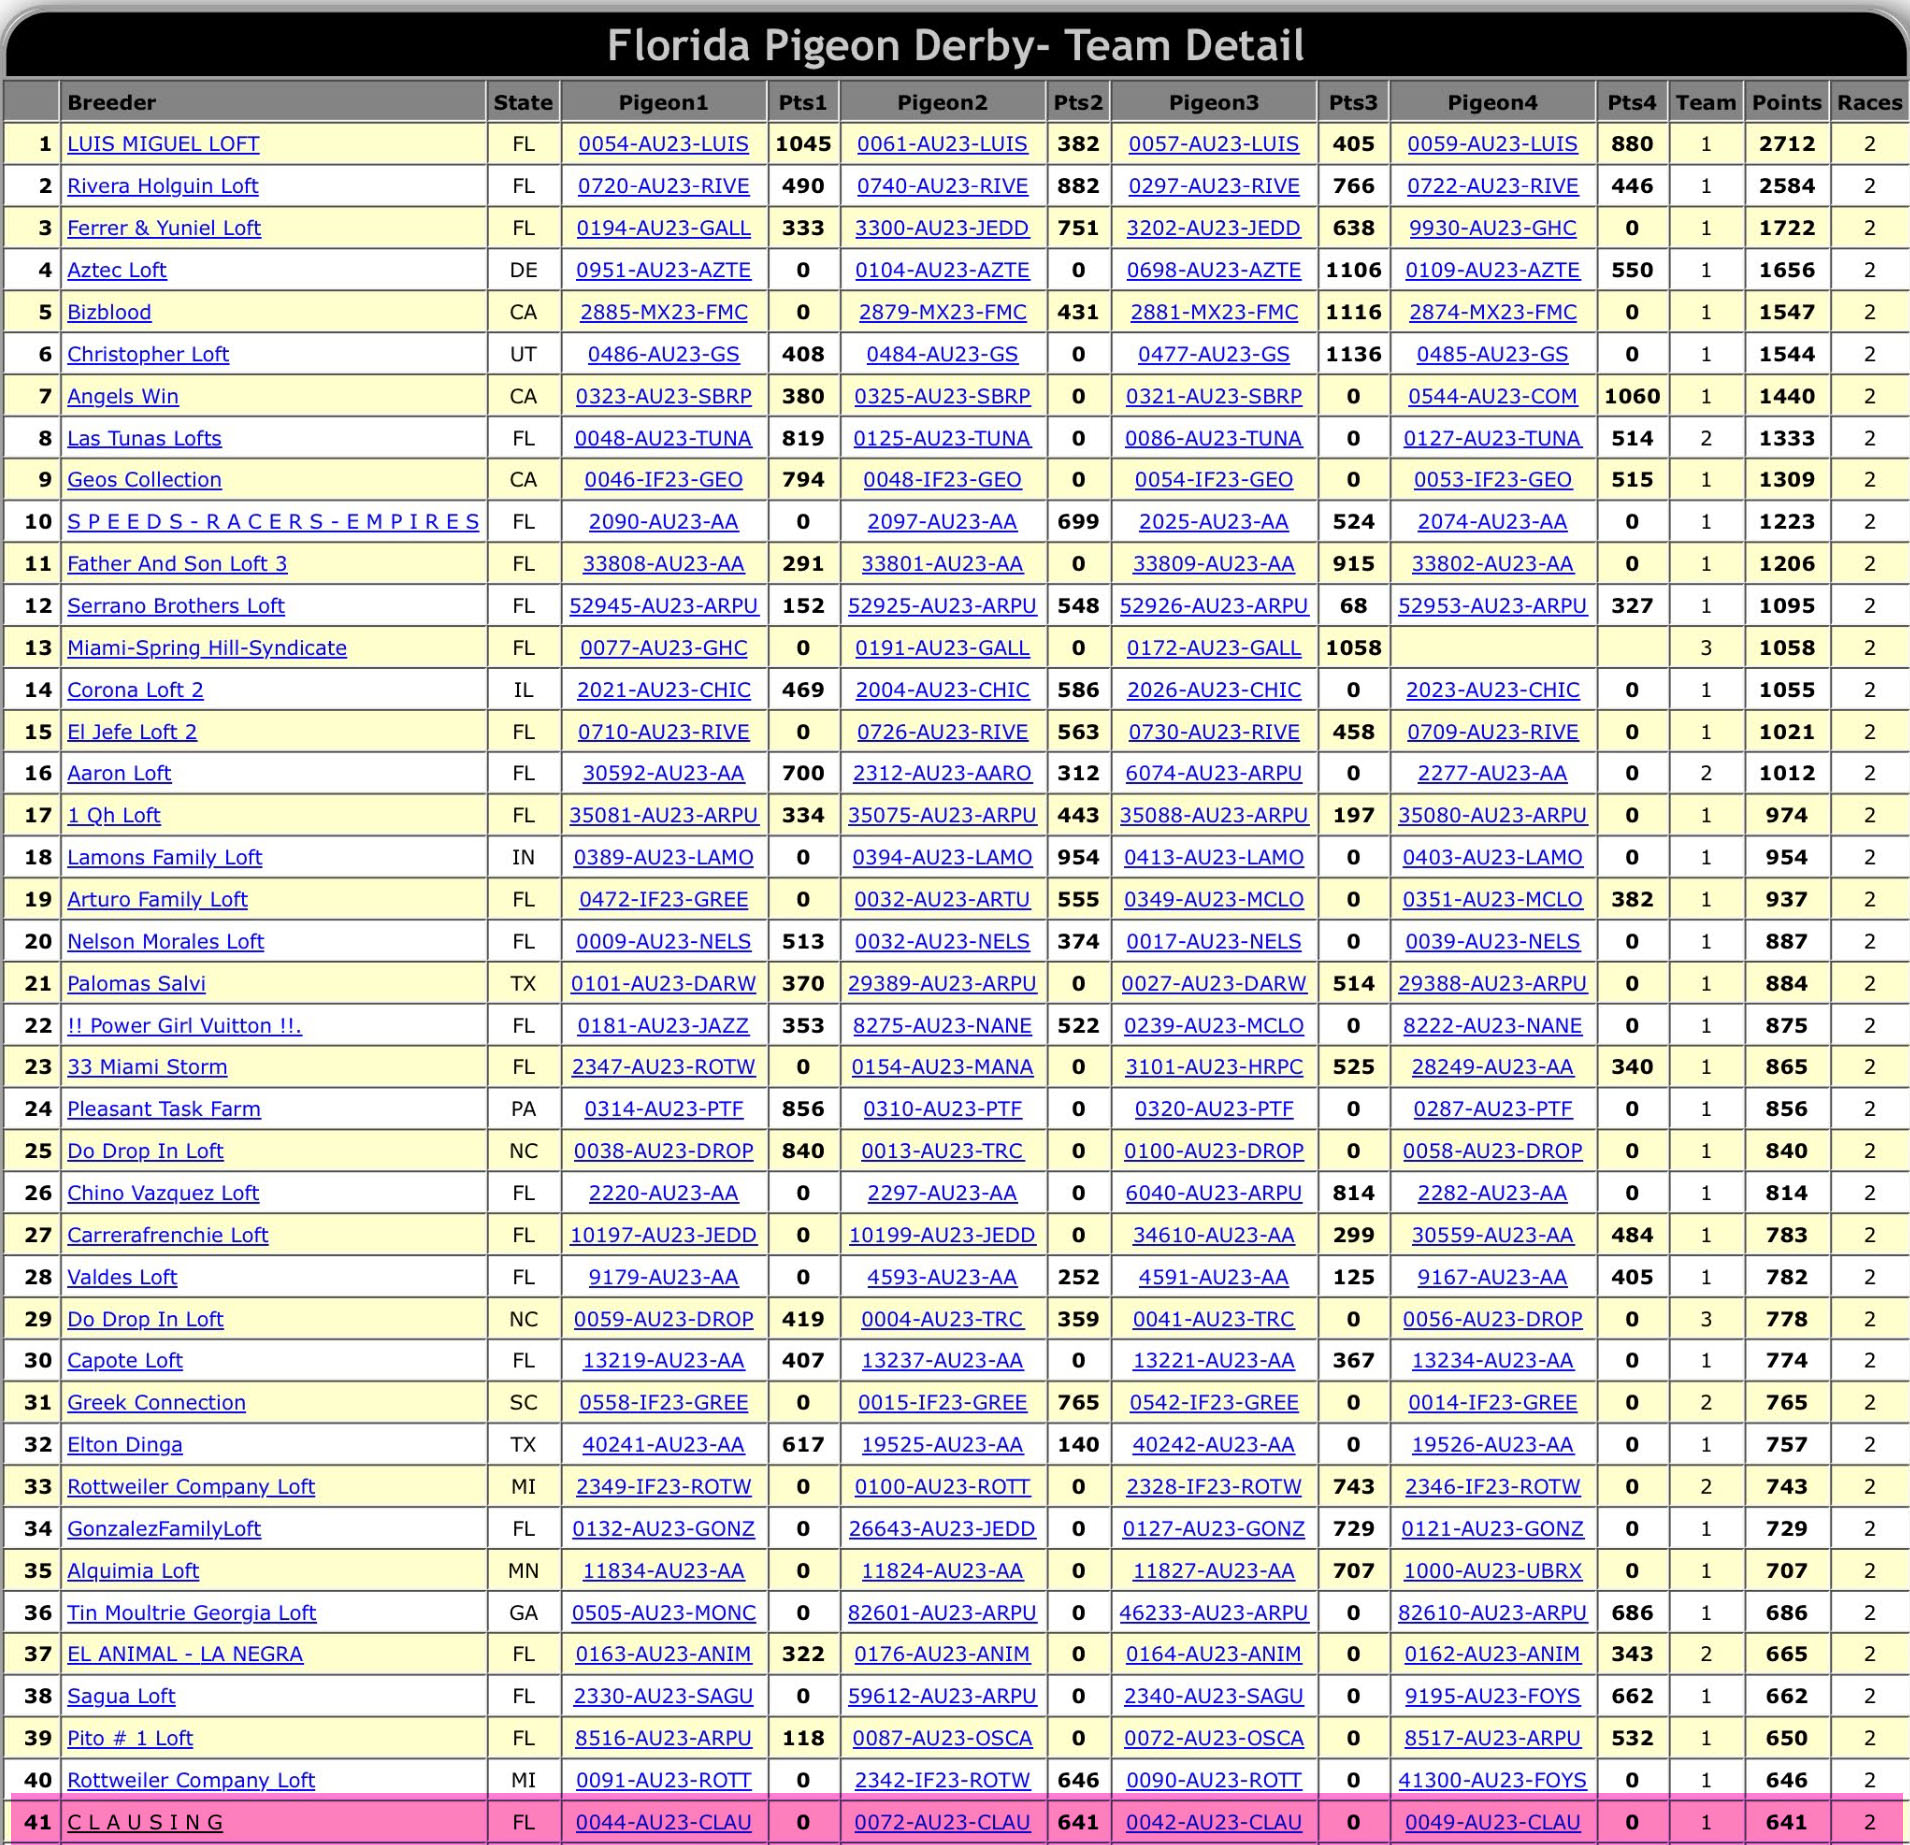Click the Breeder column header
The width and height of the screenshot is (1910, 1845).
[273, 102]
